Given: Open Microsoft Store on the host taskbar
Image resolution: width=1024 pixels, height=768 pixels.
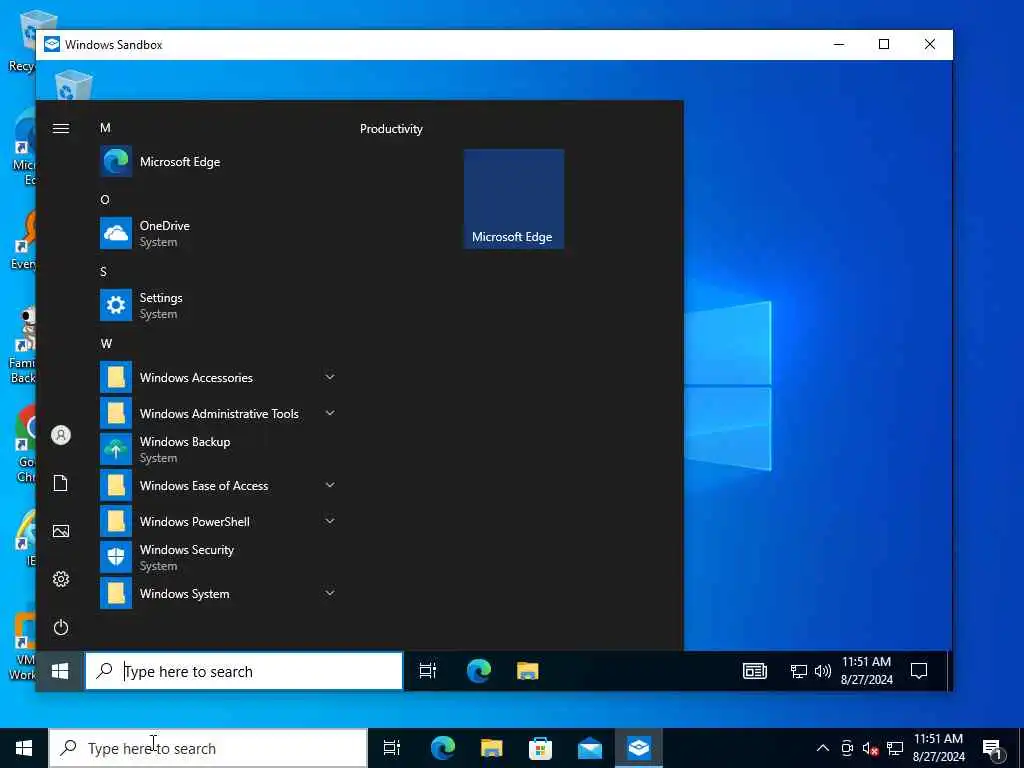Looking at the screenshot, I should coord(540,748).
